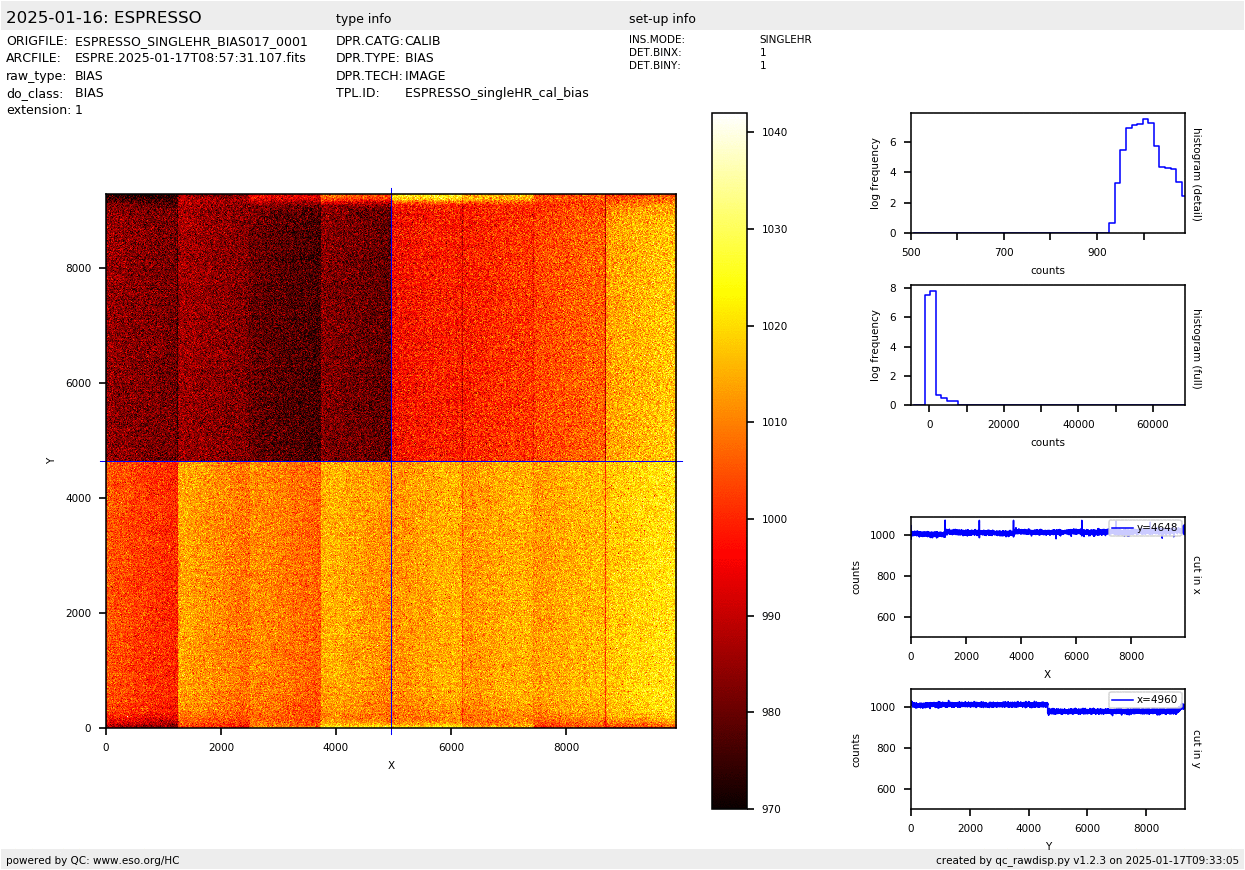This screenshot has height=870, width=1245.
Task: Select the cut in y profile plot
Action: tap(1047, 749)
